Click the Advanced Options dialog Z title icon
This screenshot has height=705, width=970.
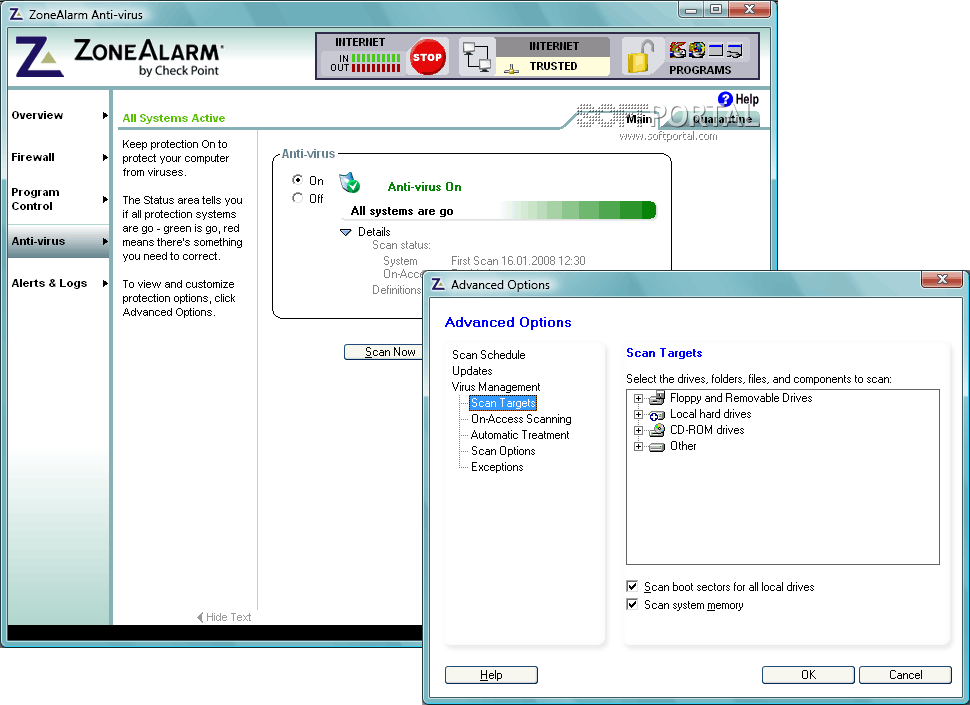click(438, 284)
